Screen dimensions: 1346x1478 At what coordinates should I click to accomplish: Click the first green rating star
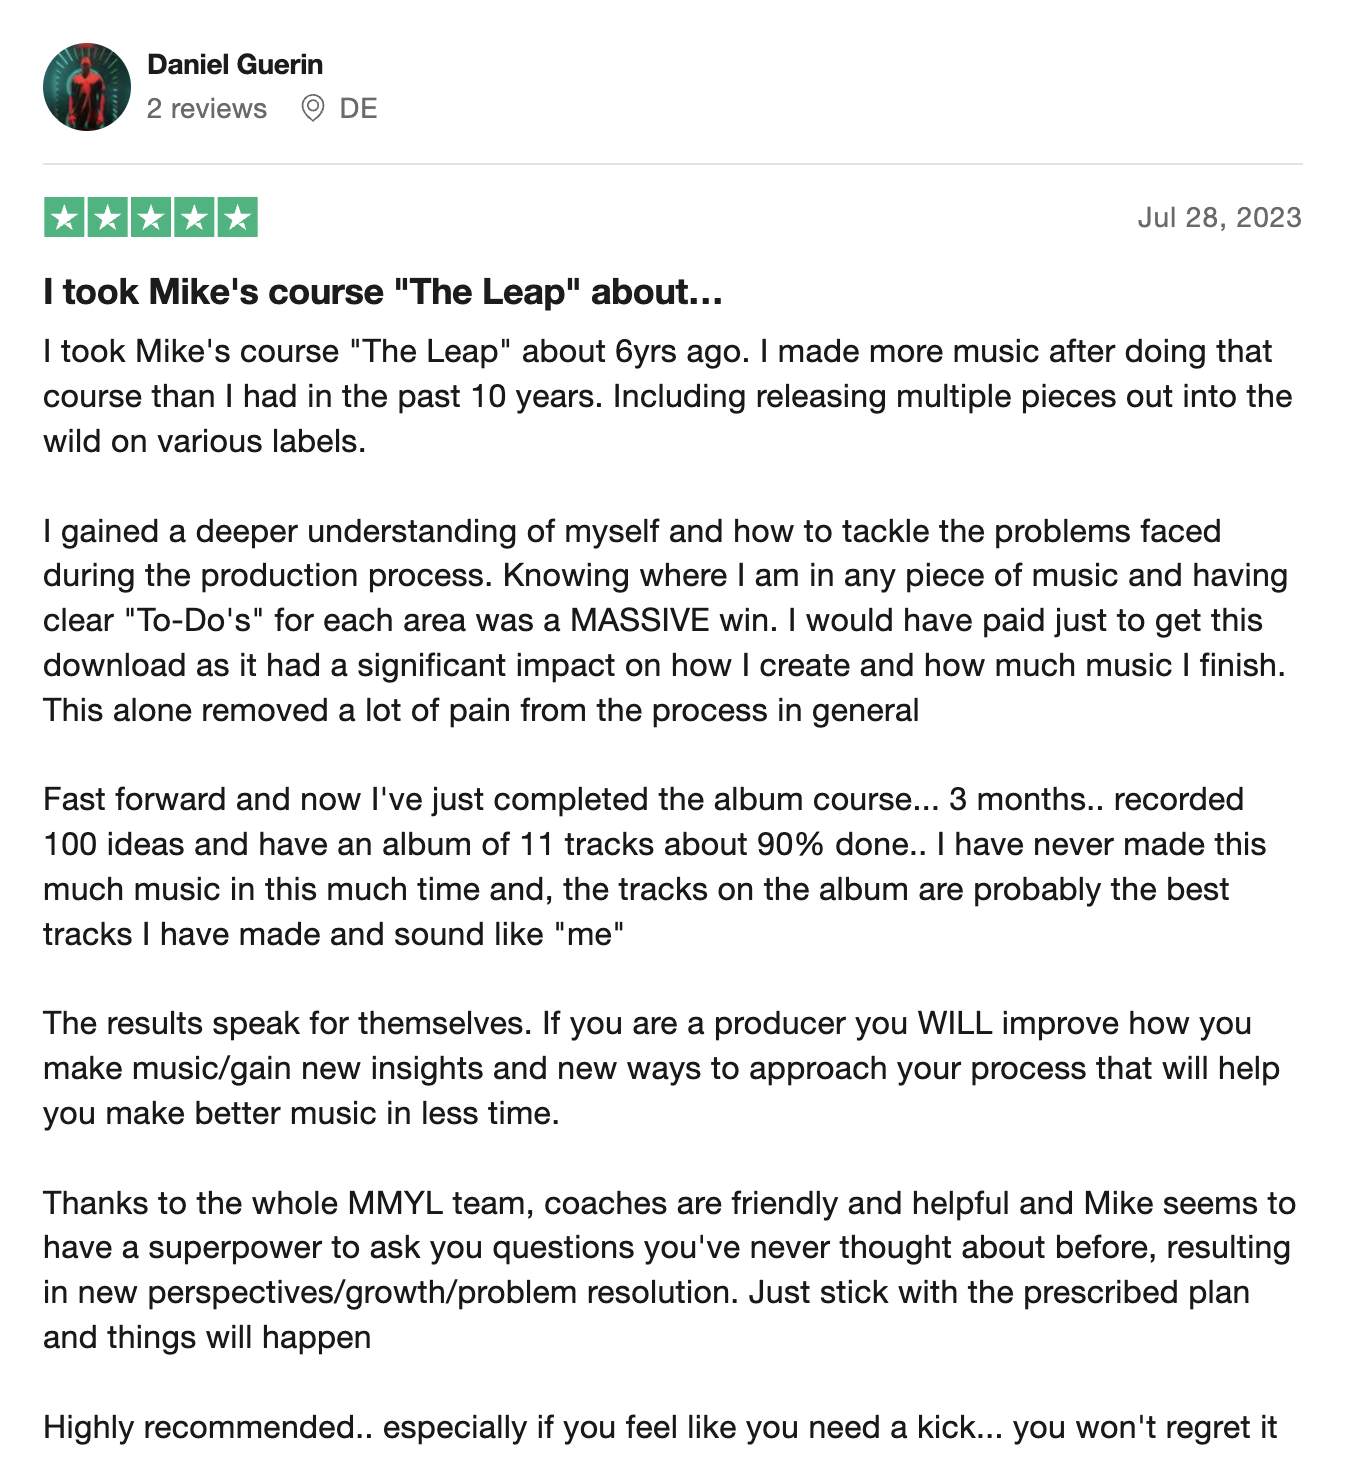[65, 218]
